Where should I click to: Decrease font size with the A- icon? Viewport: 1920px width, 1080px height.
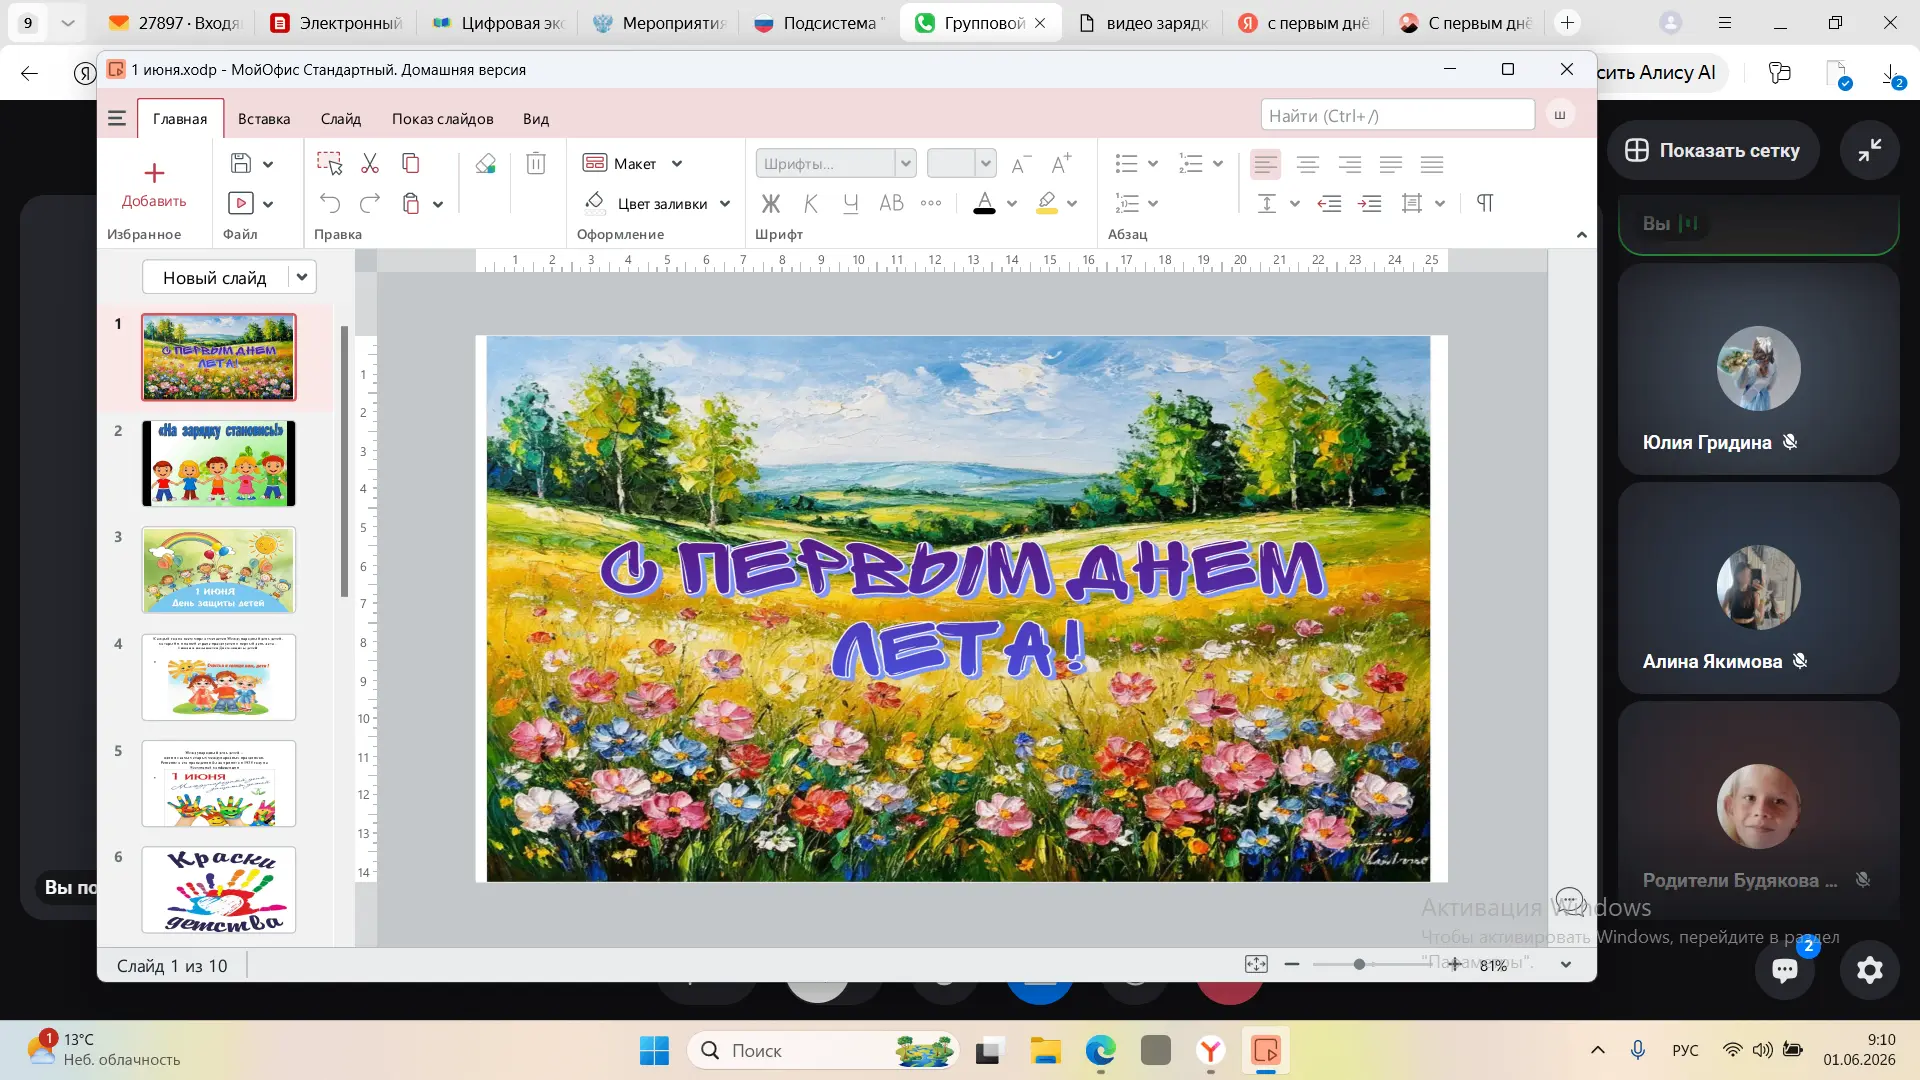tap(1020, 164)
